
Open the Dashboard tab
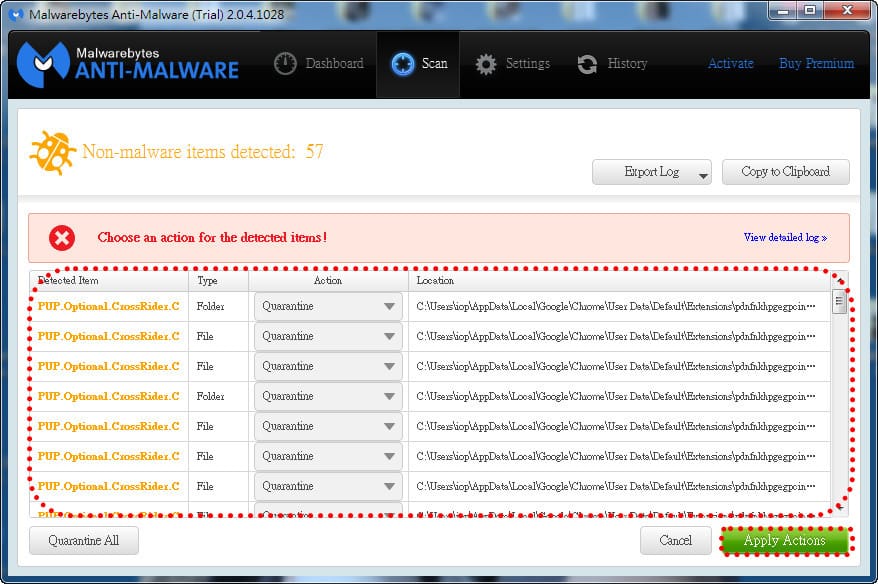click(x=319, y=64)
